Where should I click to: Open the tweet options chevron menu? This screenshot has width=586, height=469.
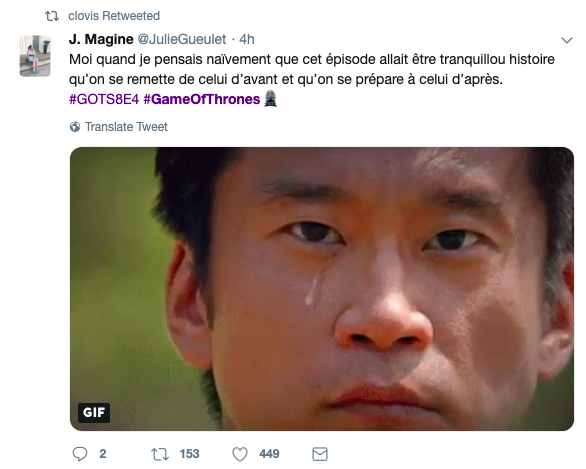coord(567,40)
